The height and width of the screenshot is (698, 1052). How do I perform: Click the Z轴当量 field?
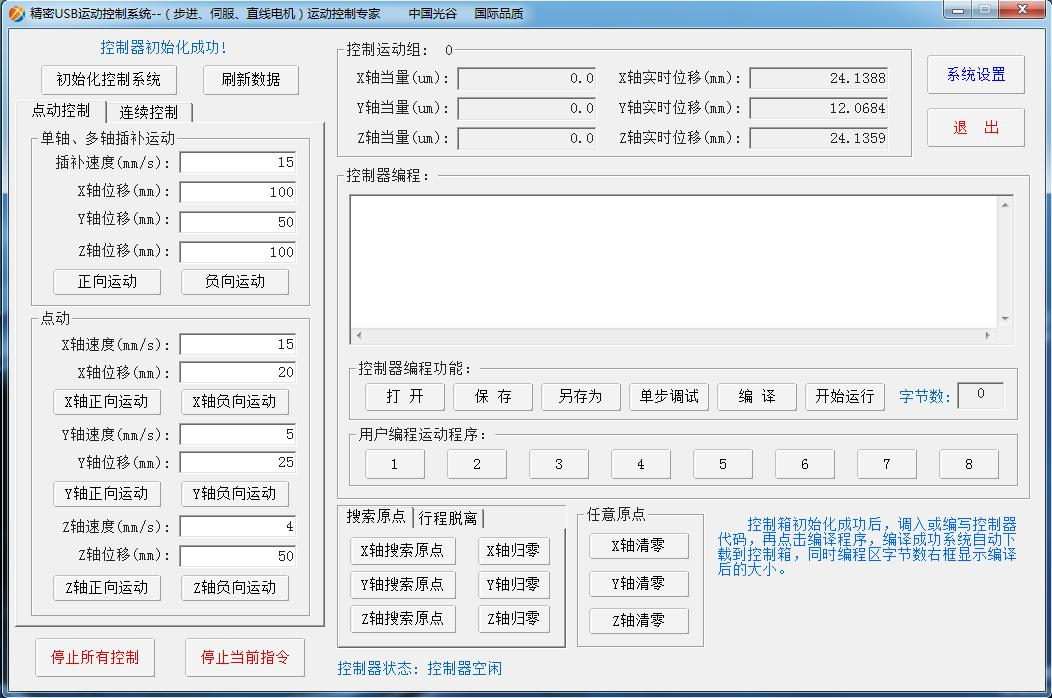[x=527, y=138]
